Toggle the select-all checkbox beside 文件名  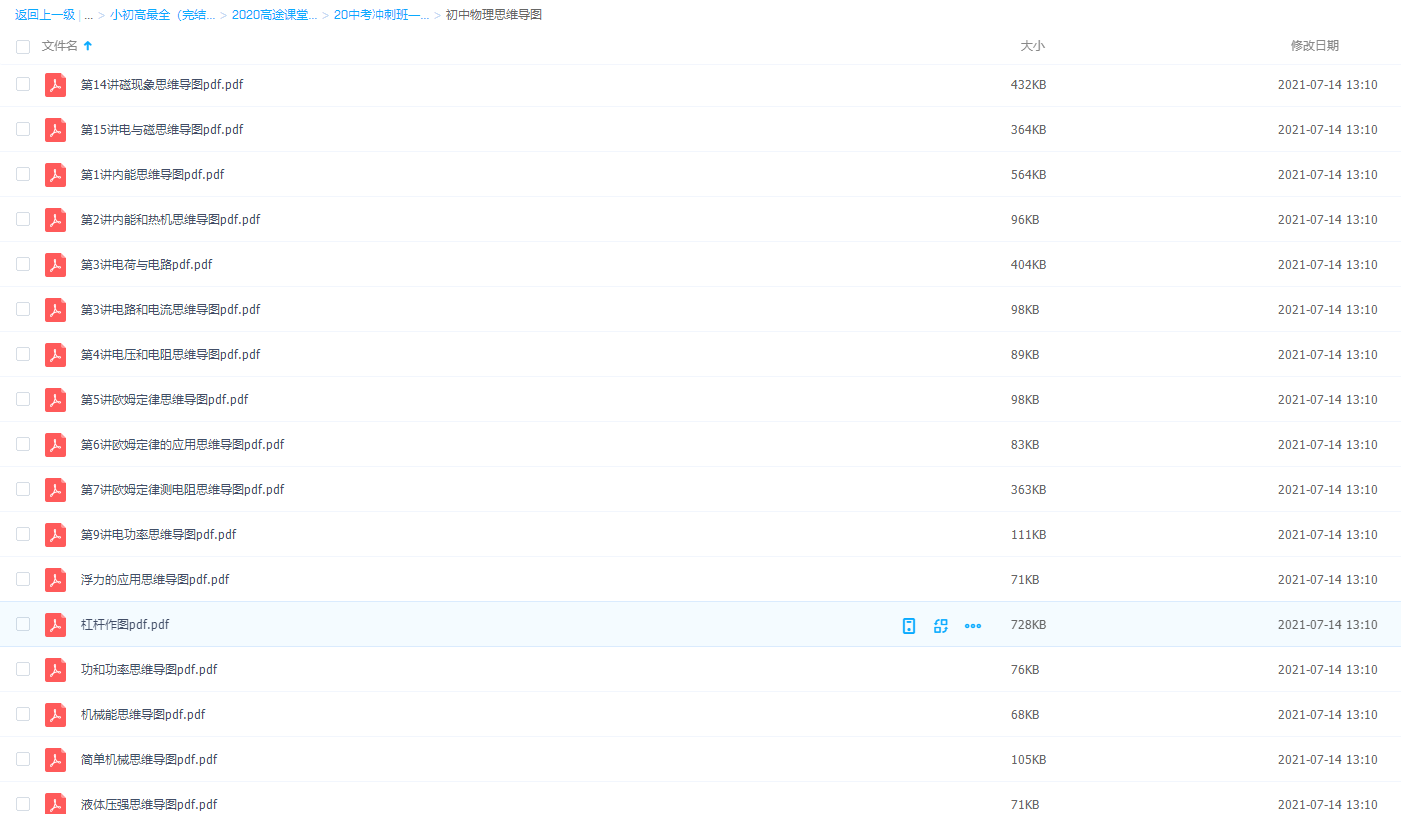pos(23,46)
